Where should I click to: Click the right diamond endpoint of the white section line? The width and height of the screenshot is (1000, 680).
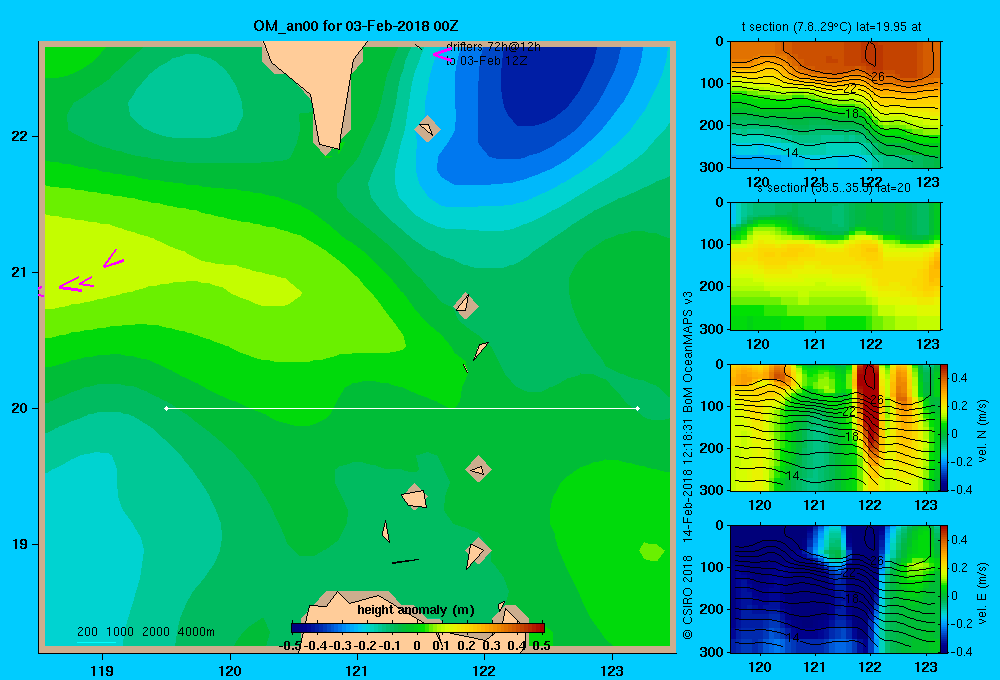click(x=638, y=408)
